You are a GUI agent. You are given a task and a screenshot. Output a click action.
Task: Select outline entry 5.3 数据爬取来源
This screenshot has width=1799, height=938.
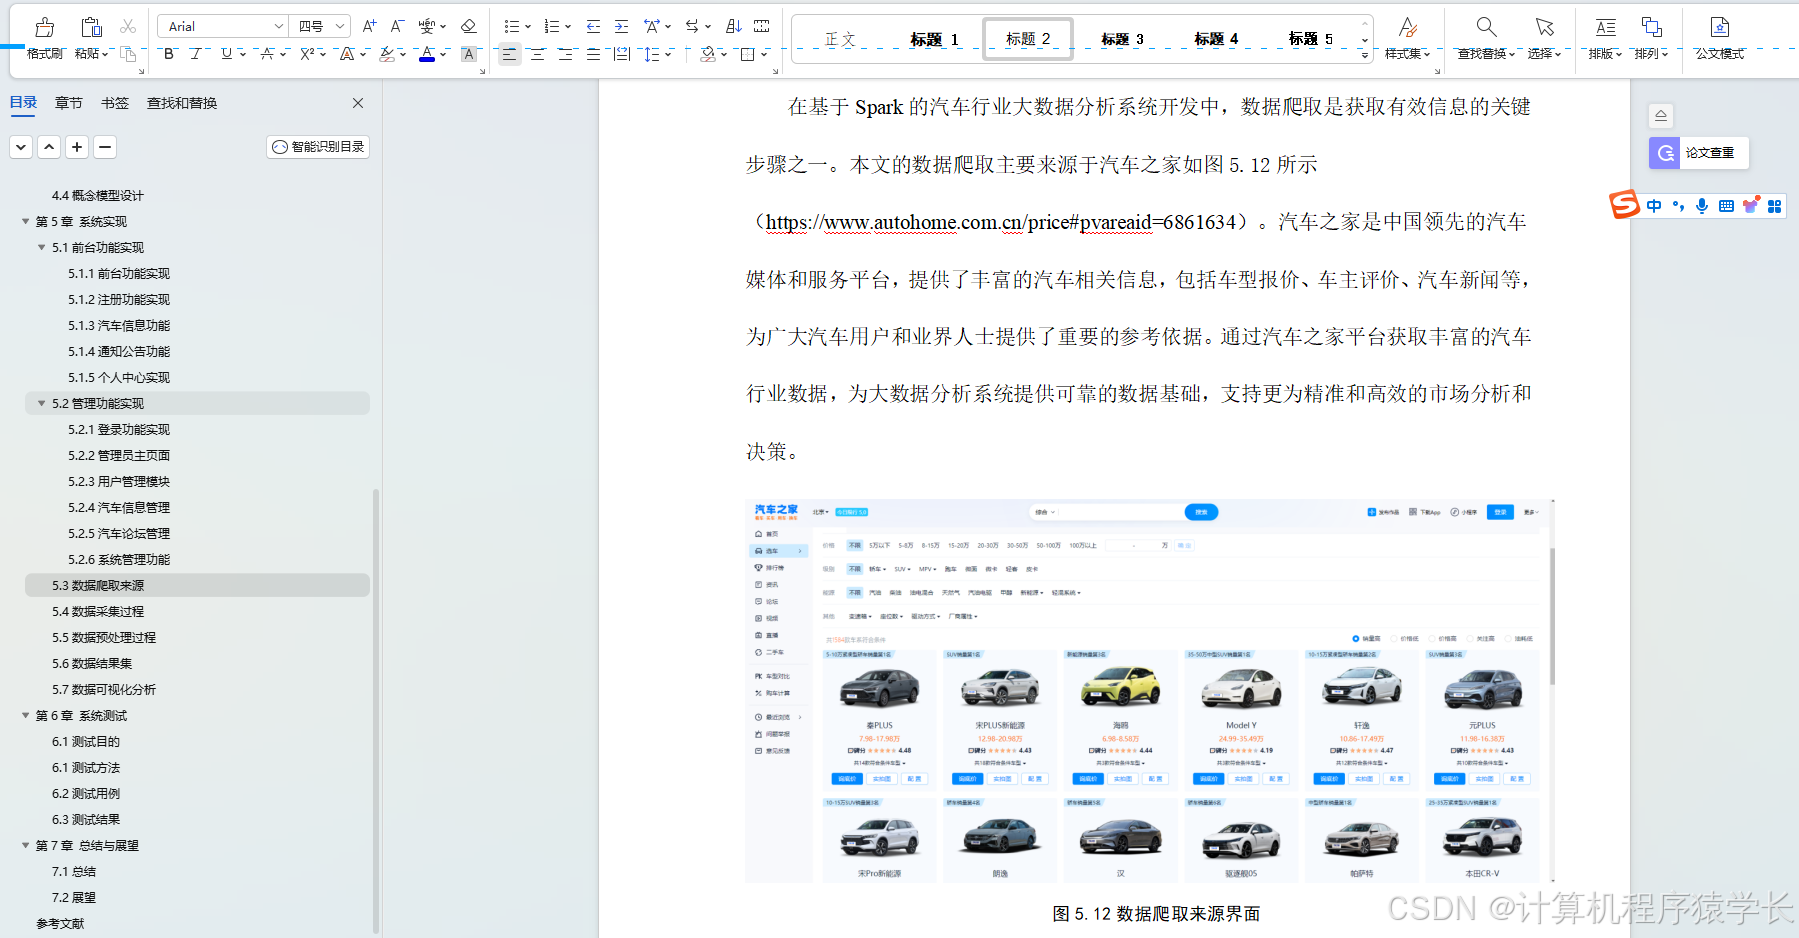[197, 585]
